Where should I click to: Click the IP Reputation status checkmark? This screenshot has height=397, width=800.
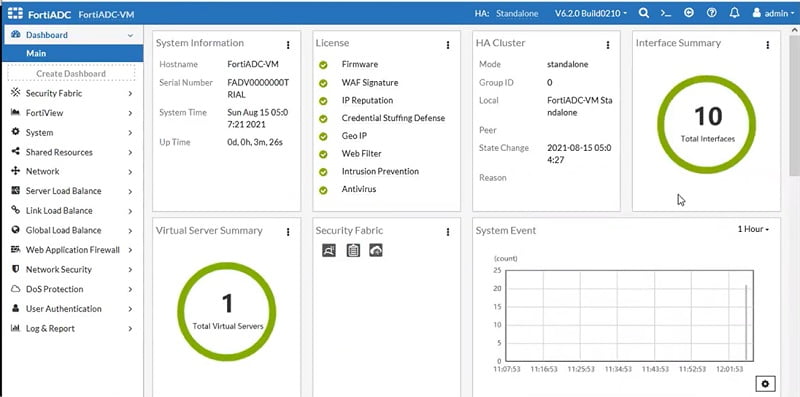[323, 101]
